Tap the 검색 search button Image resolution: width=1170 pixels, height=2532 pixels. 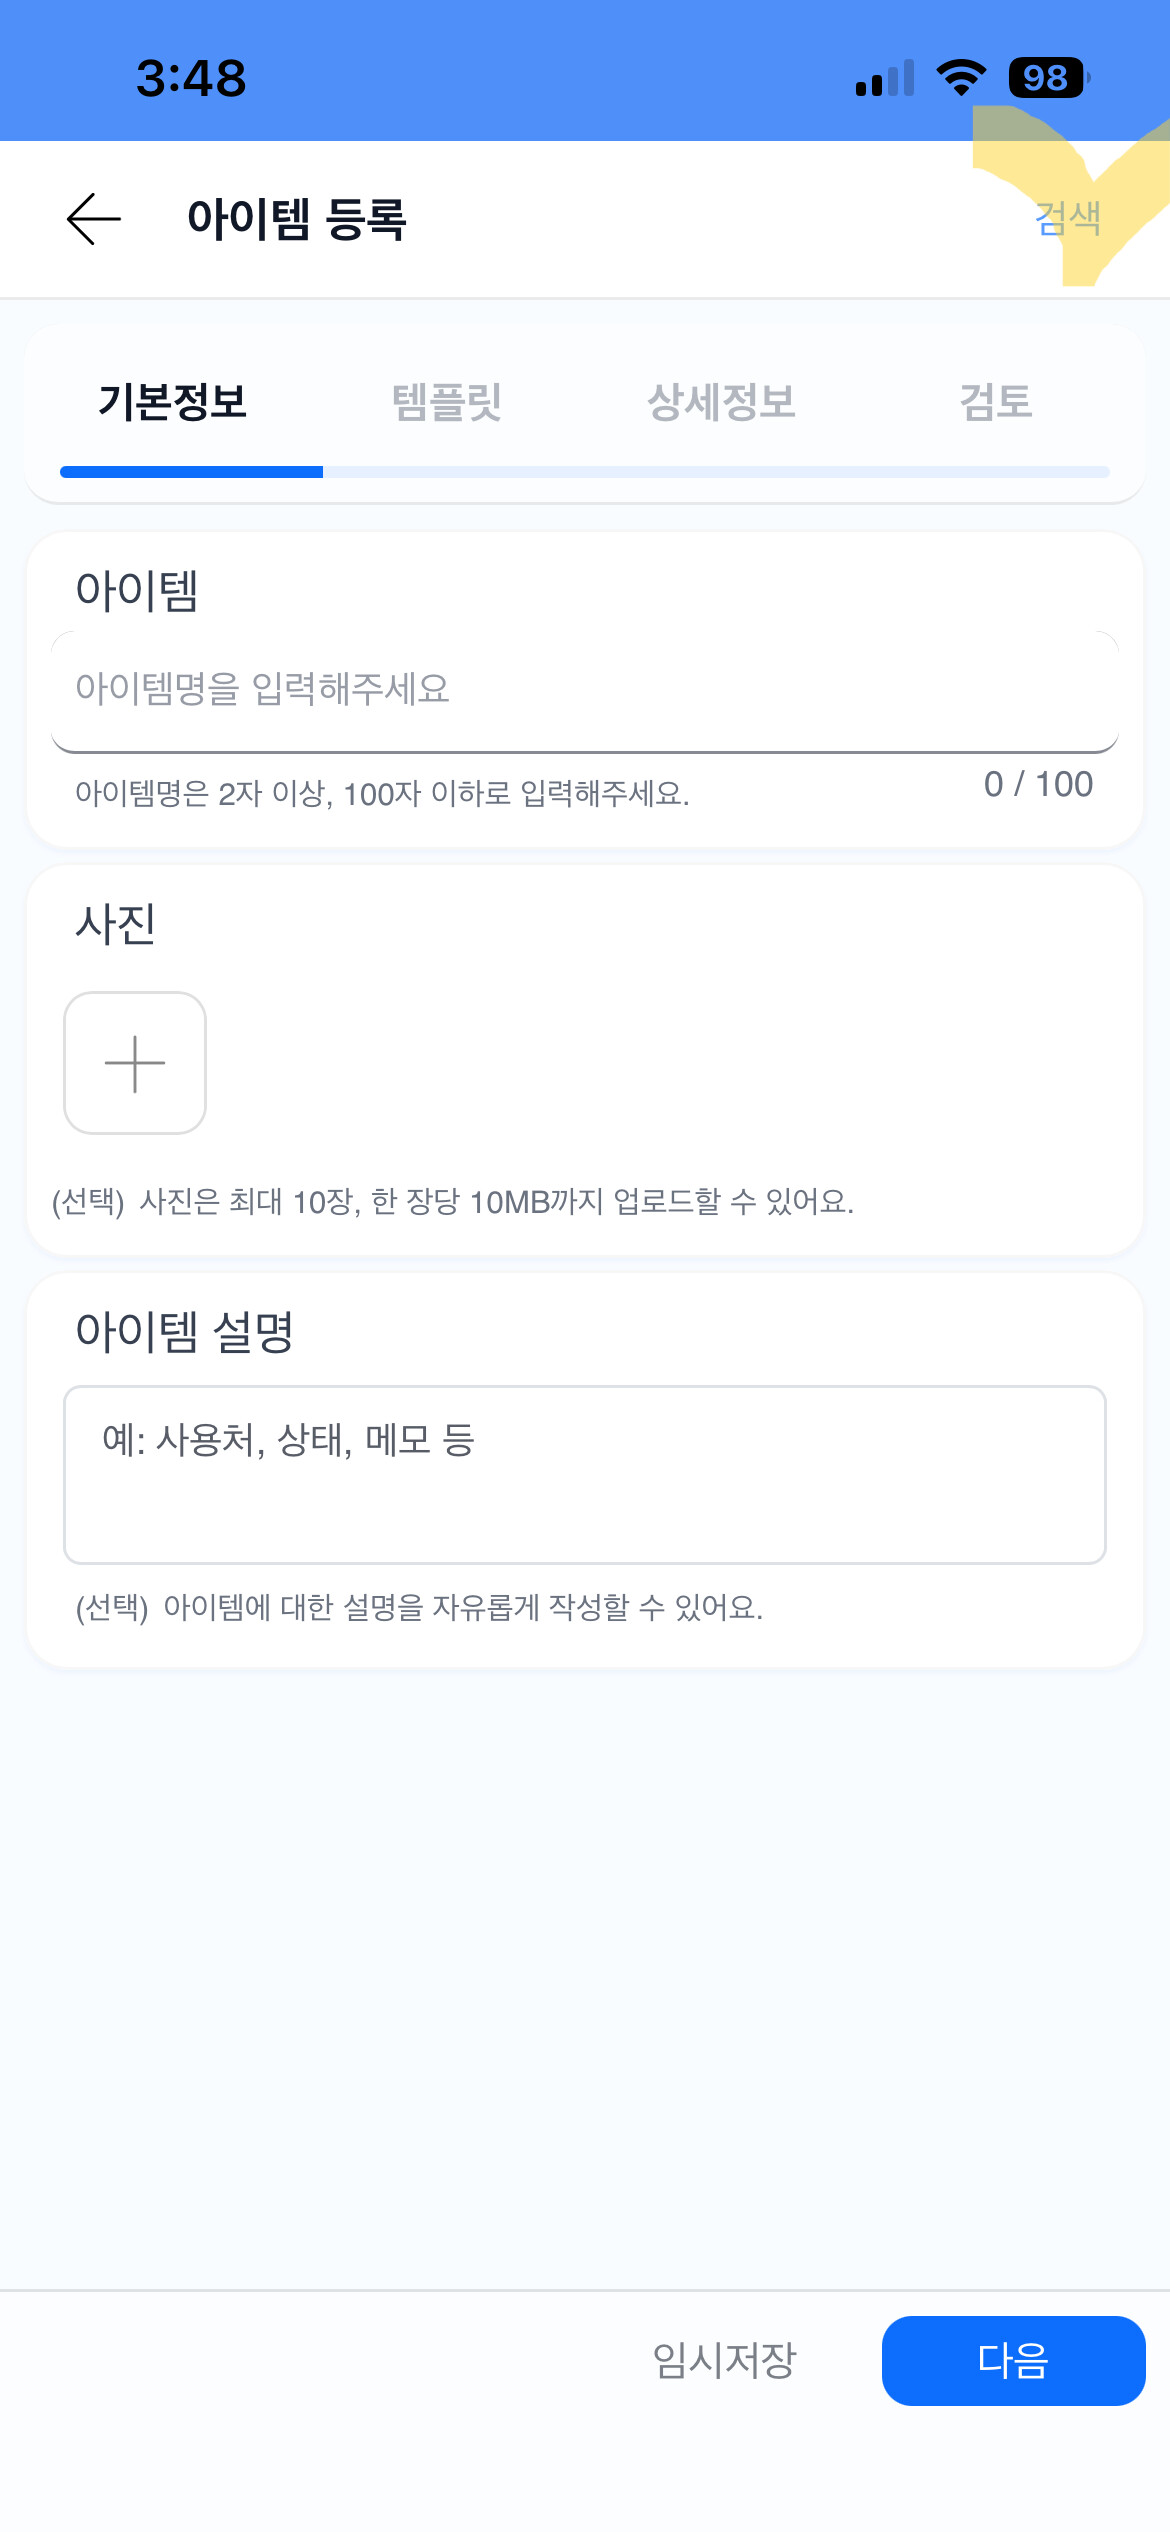coord(1068,219)
